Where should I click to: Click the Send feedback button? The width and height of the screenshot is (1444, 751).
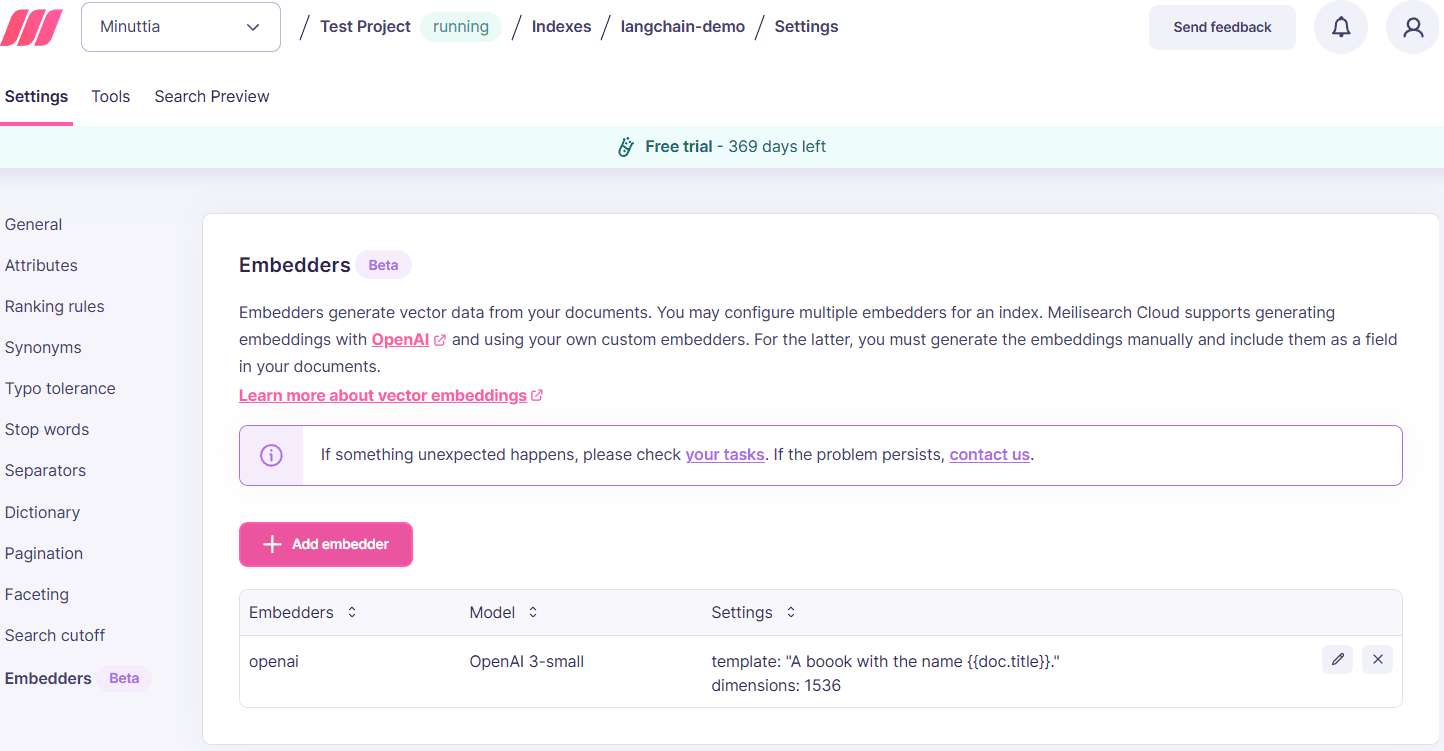[x=1221, y=27]
